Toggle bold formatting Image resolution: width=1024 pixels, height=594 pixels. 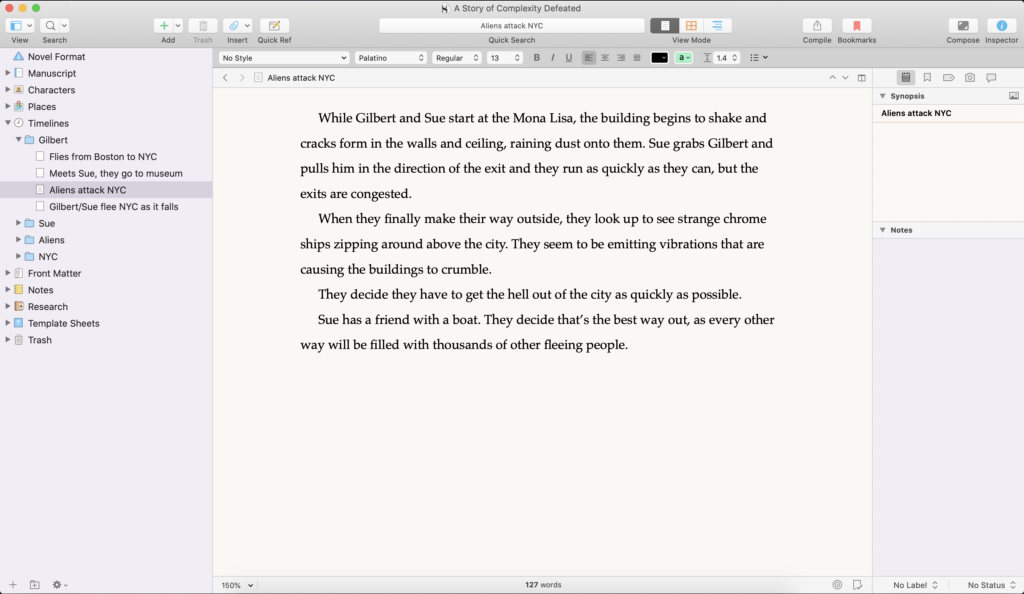point(537,57)
